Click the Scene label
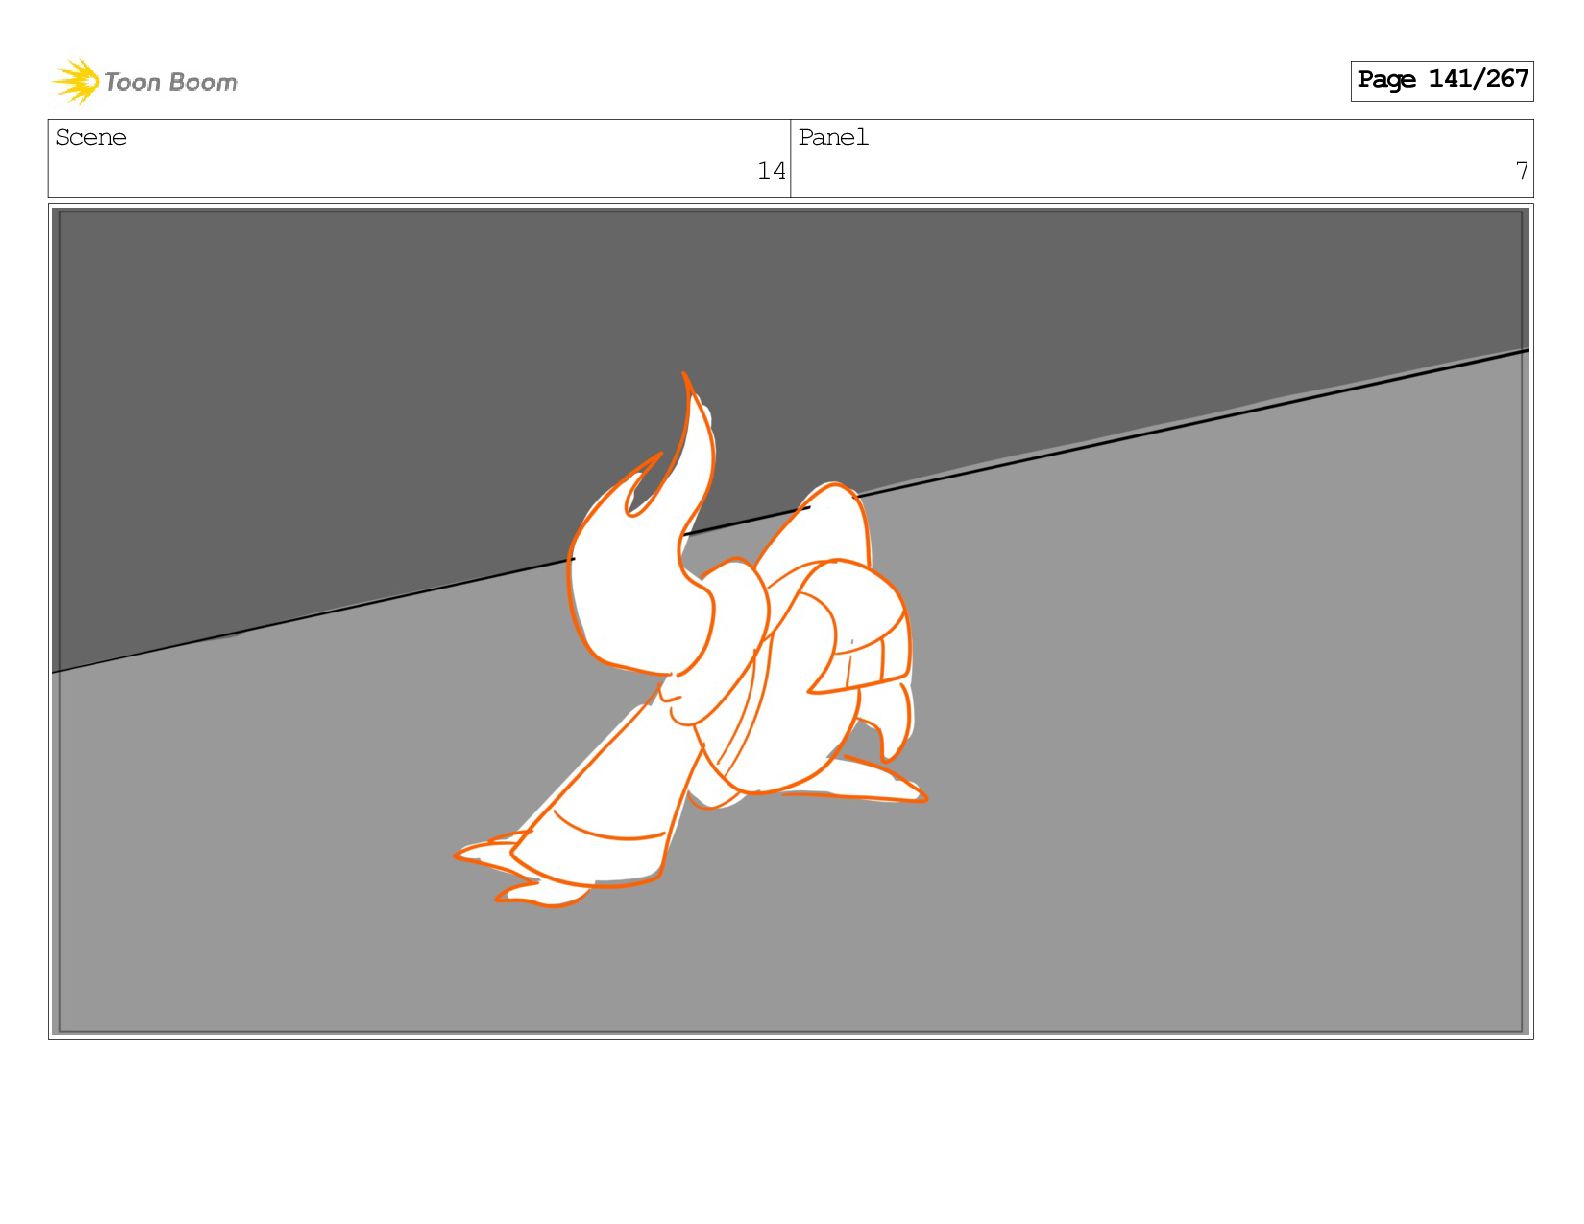 [x=91, y=137]
